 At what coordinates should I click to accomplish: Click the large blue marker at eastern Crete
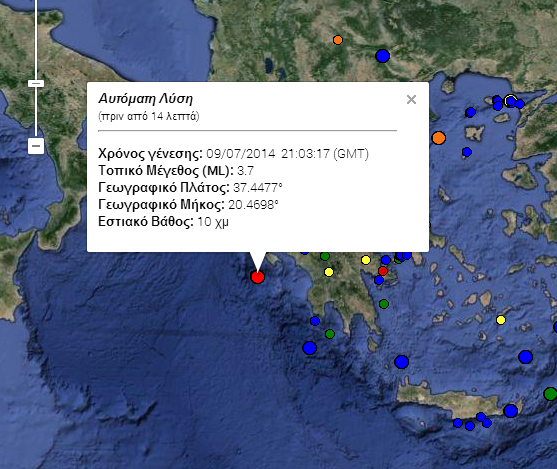click(510, 411)
